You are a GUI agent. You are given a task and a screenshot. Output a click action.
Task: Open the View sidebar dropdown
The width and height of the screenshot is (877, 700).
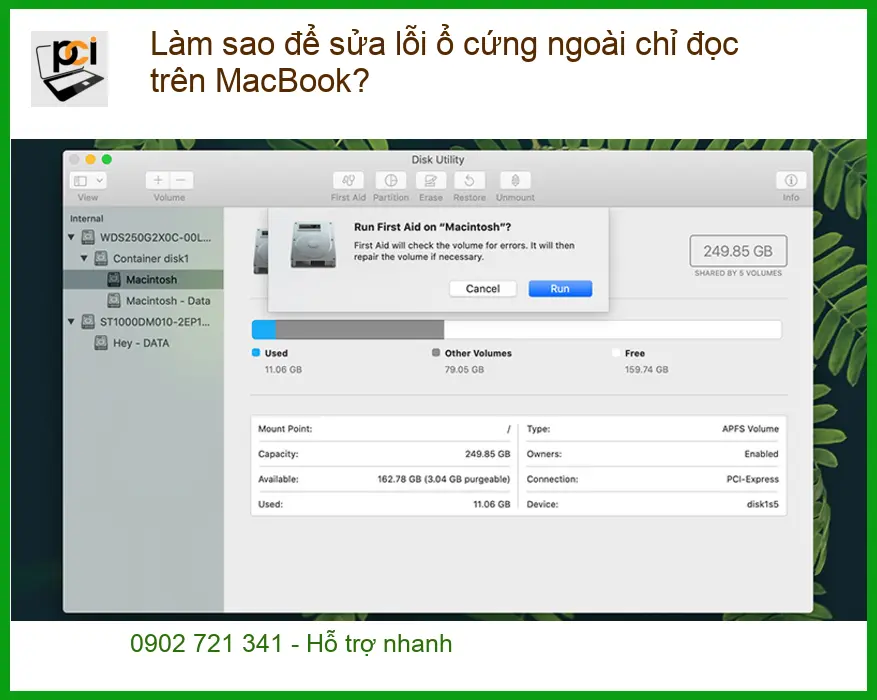click(x=88, y=181)
